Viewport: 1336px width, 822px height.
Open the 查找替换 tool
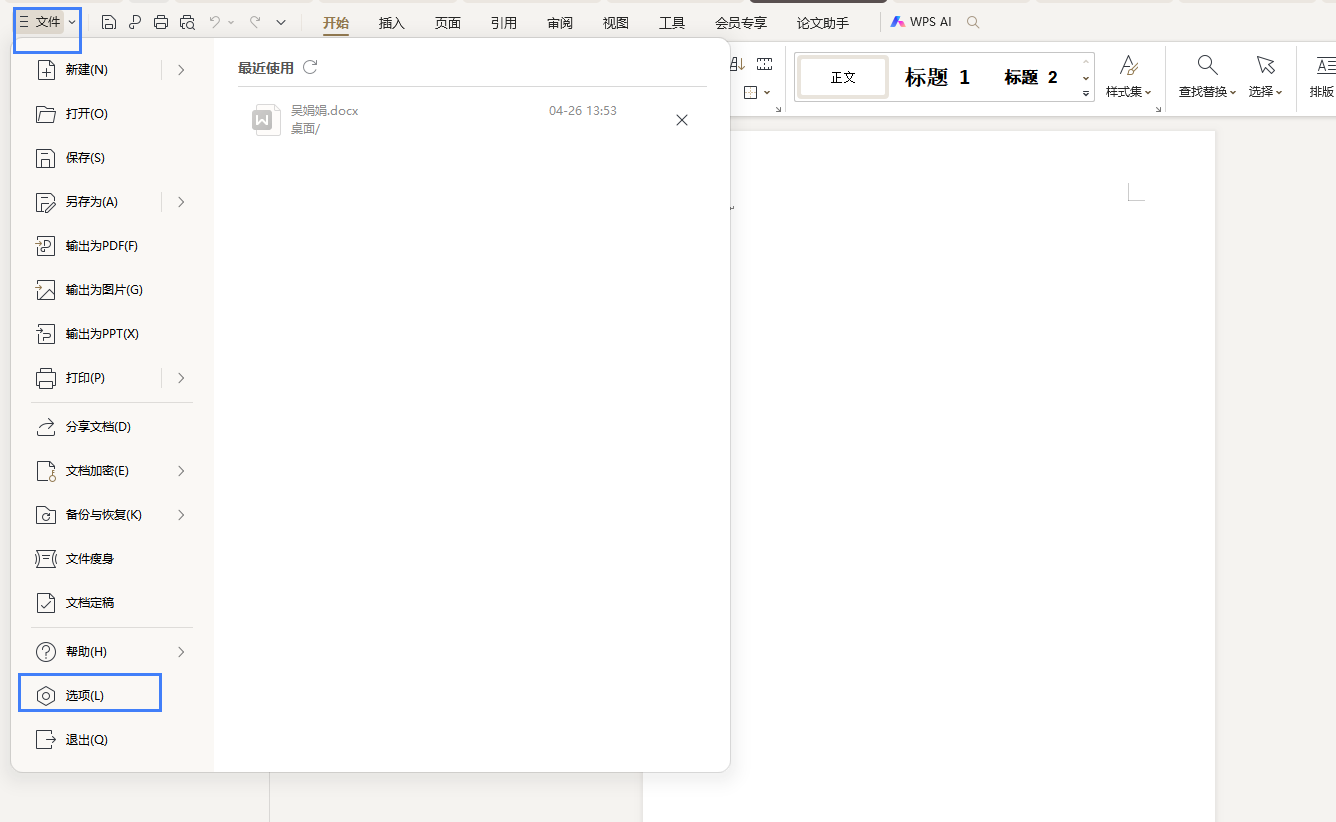[1208, 77]
